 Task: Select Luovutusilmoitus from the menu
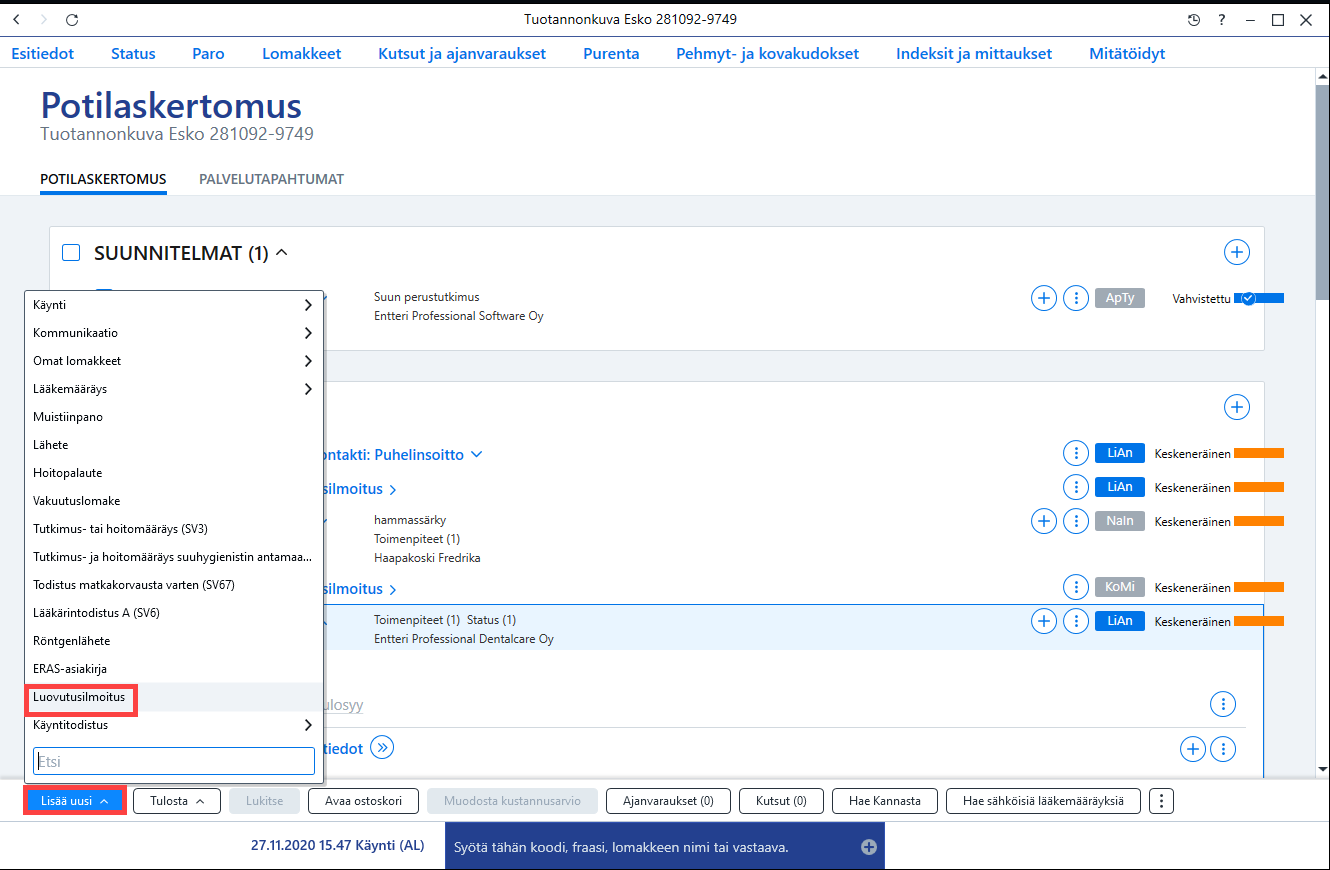79,697
